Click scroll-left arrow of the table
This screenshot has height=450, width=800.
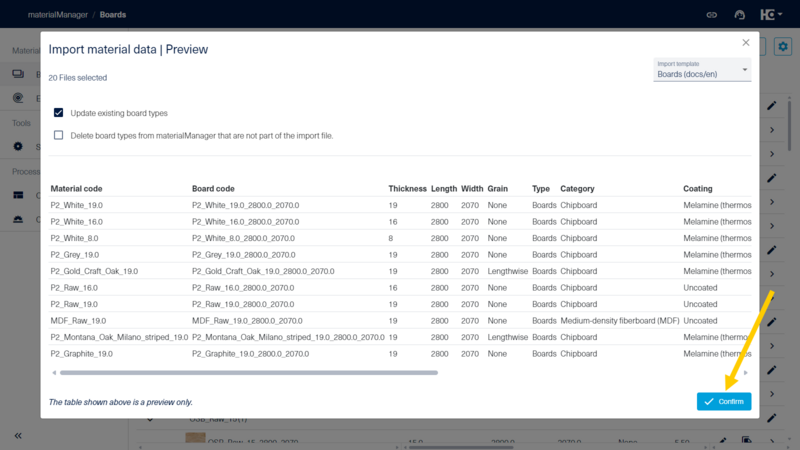pyautogui.click(x=53, y=373)
